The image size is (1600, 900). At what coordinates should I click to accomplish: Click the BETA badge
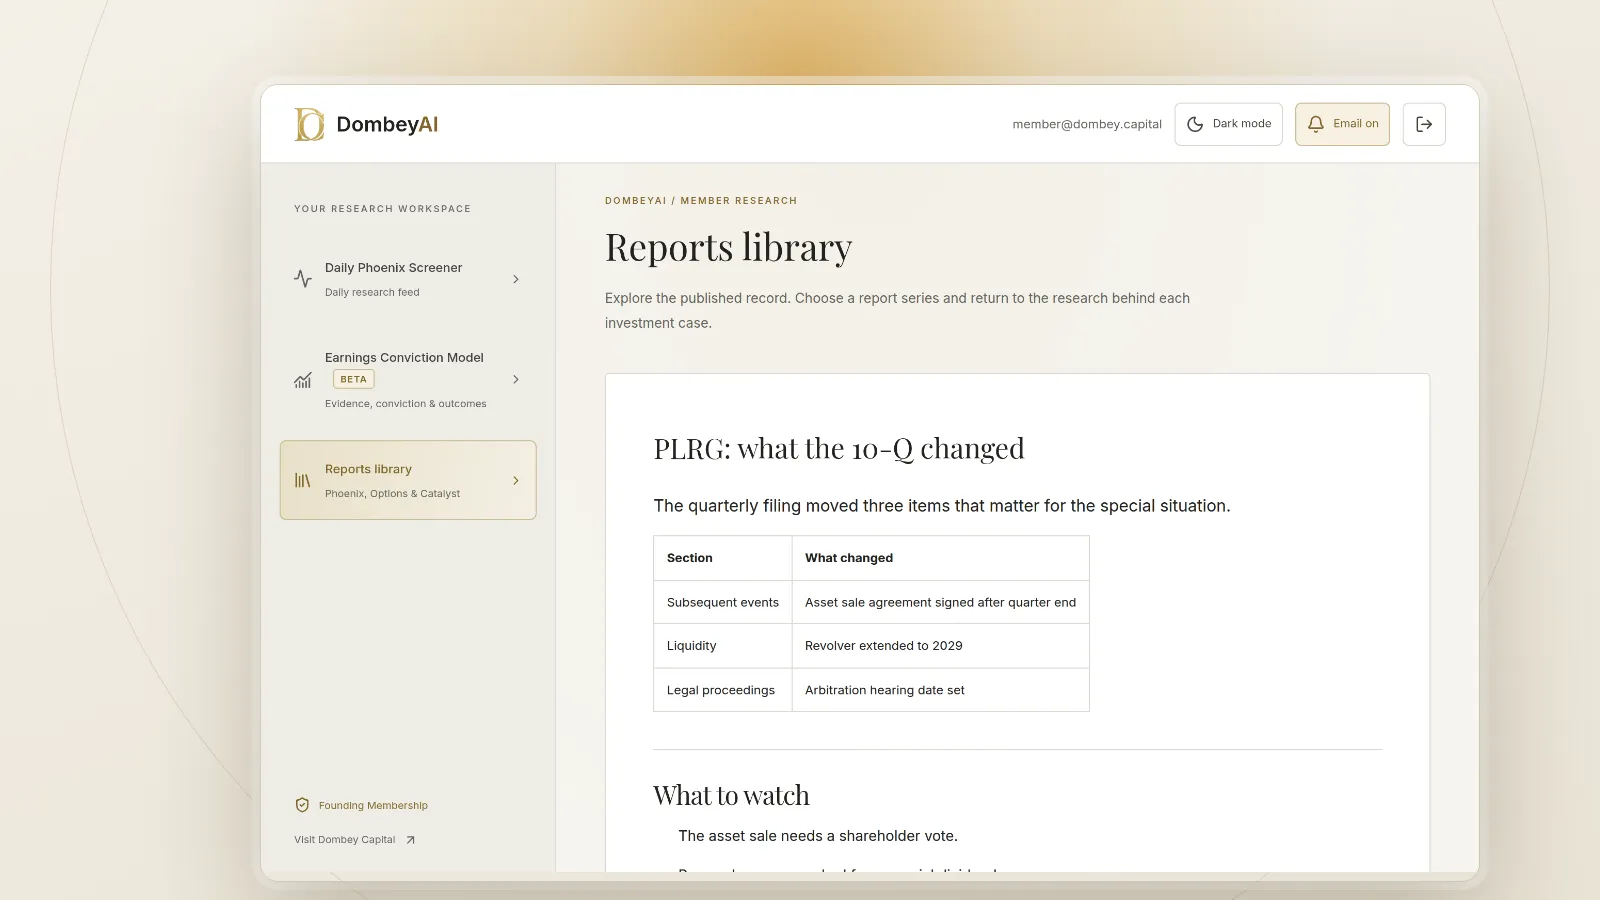click(353, 379)
